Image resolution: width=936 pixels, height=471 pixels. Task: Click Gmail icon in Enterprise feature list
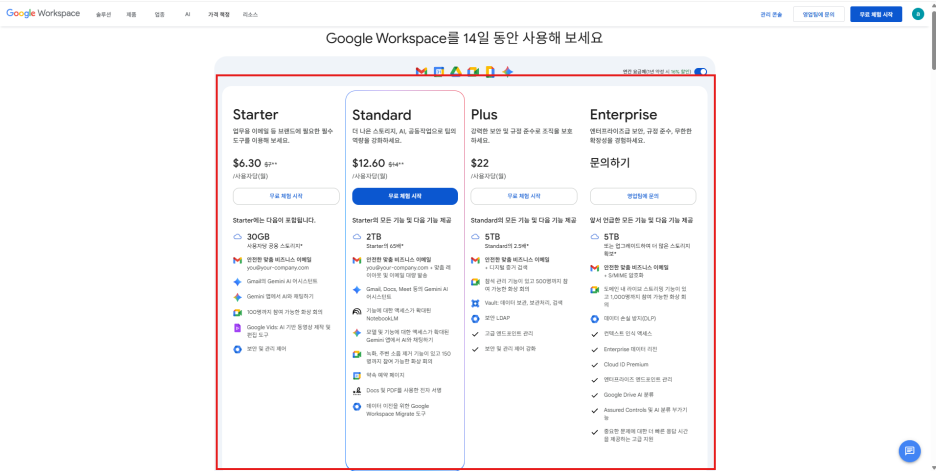point(595,268)
